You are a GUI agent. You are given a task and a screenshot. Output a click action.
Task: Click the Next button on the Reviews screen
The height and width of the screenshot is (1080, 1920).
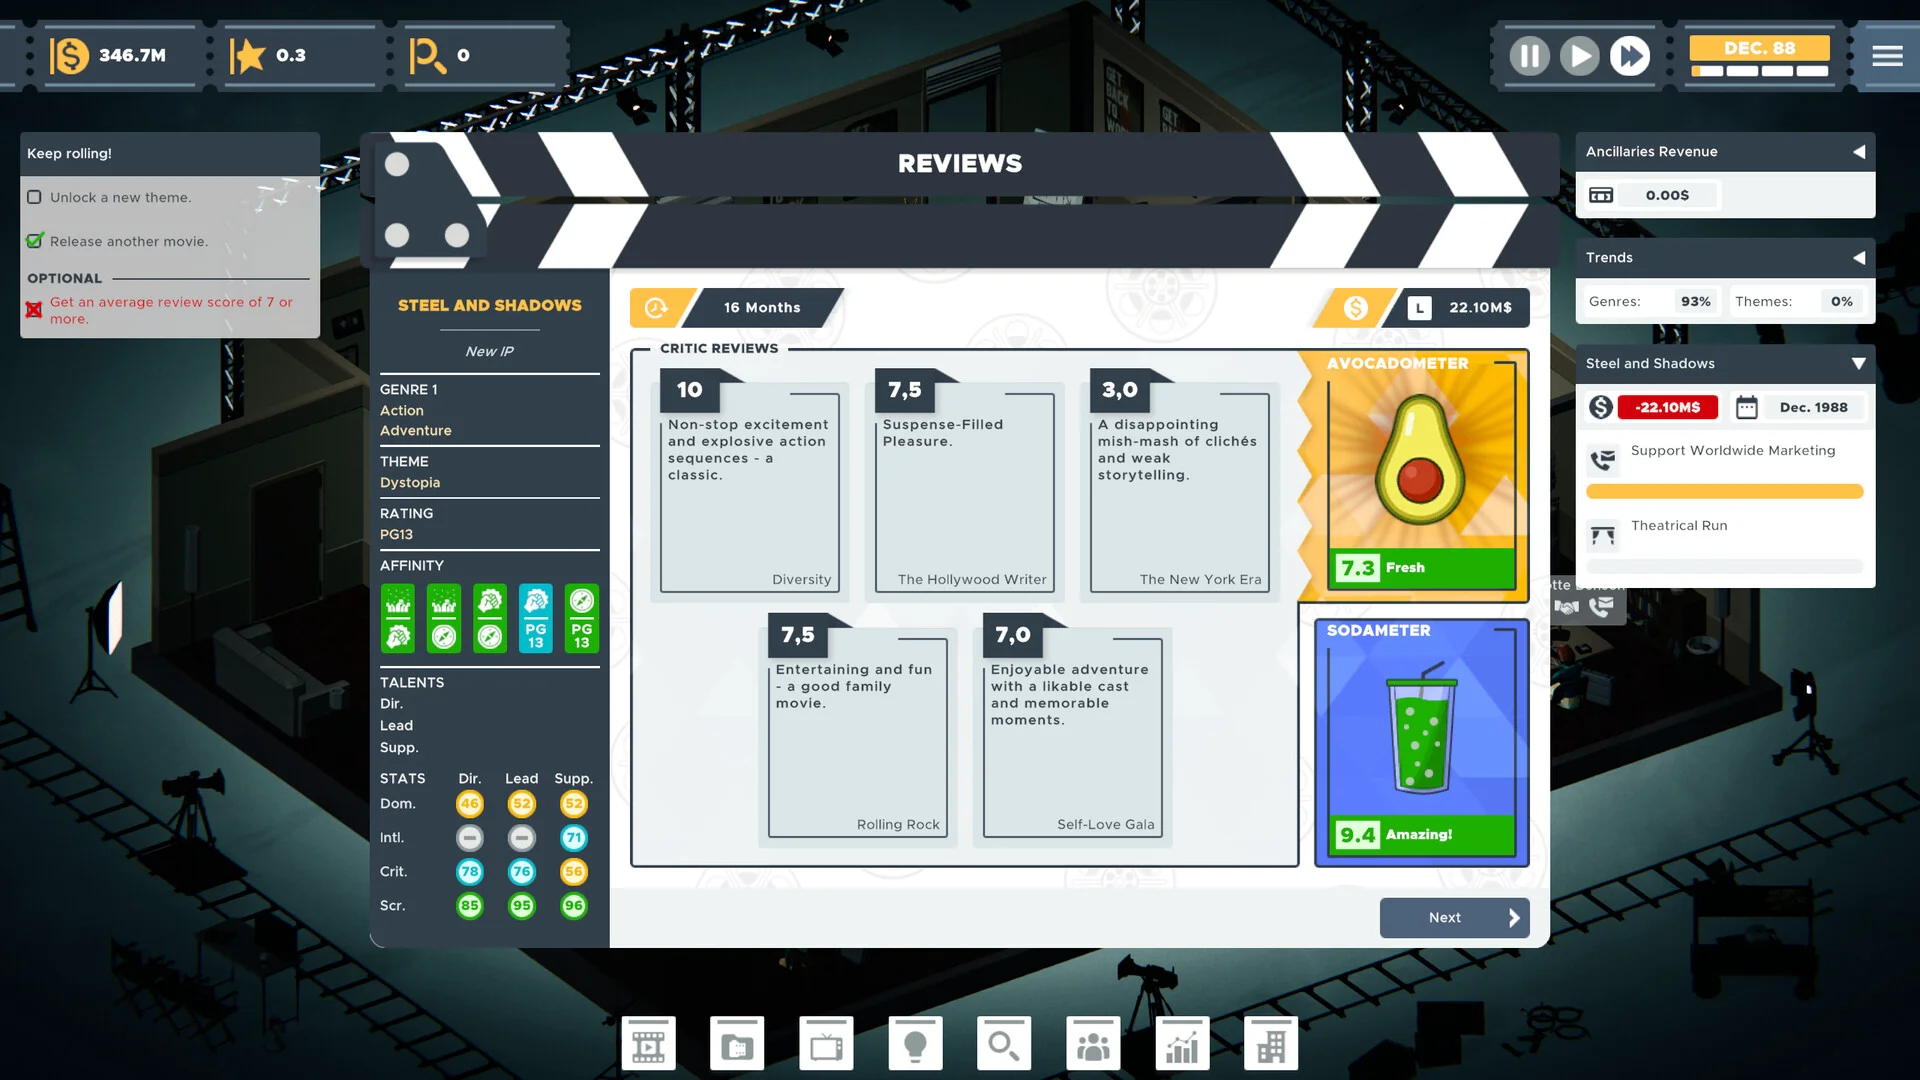[x=1454, y=917]
